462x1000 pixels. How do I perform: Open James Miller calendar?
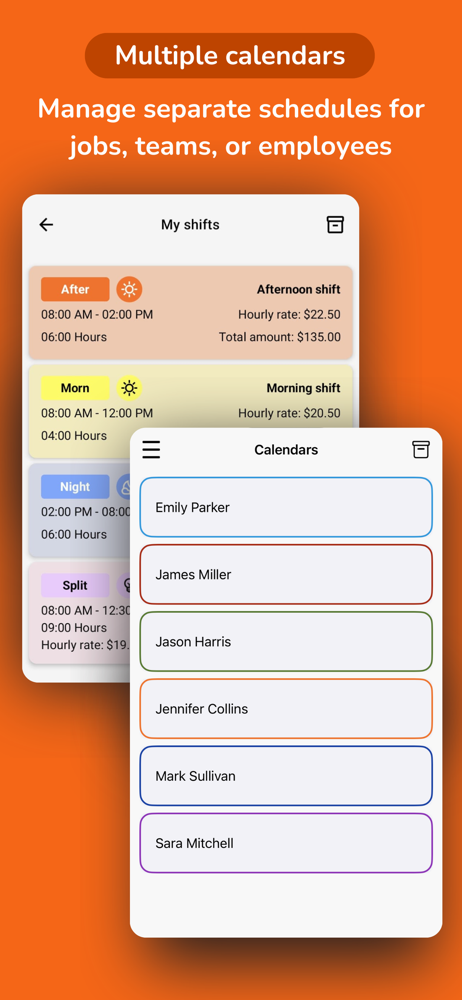286,574
